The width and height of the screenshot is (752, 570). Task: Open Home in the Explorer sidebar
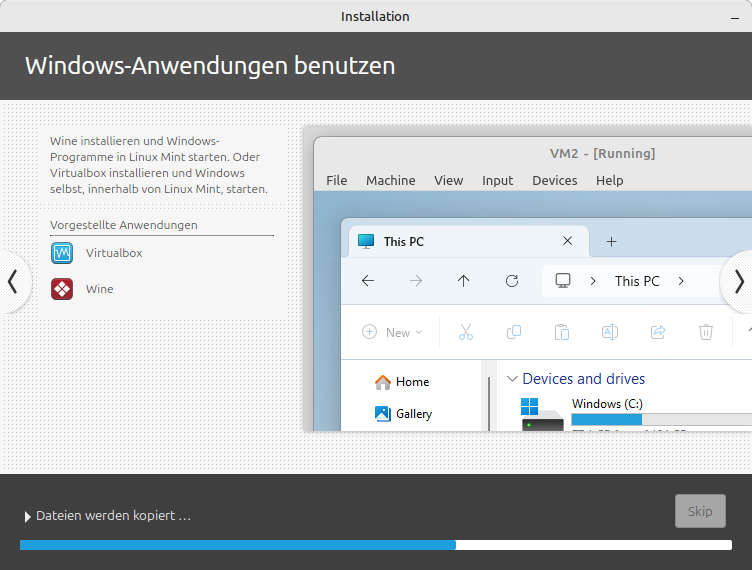pyautogui.click(x=402, y=382)
